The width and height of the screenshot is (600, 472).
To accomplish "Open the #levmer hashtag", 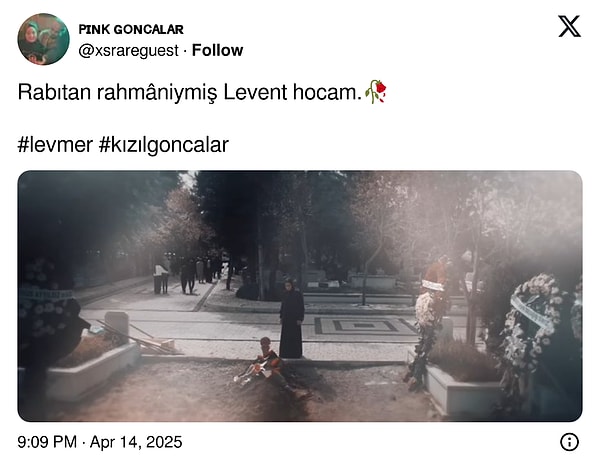I will 55,145.
